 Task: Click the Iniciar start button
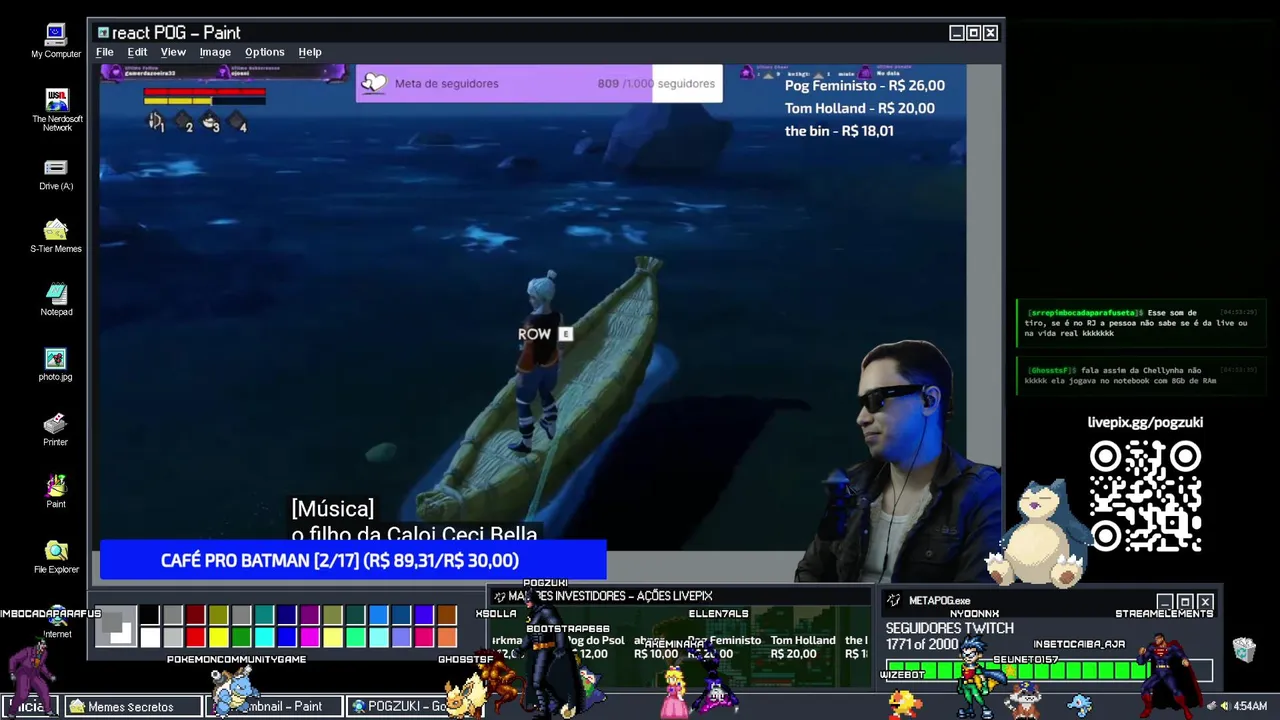click(30, 706)
